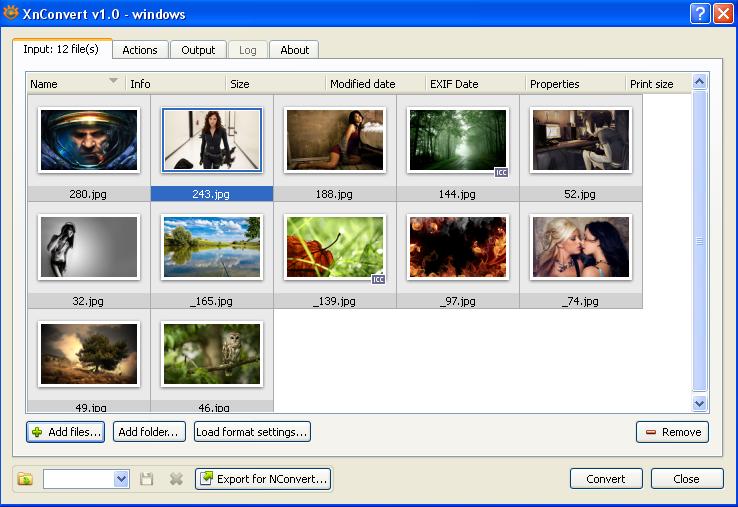
Task: Click the delete preset X icon
Action: (x=176, y=479)
